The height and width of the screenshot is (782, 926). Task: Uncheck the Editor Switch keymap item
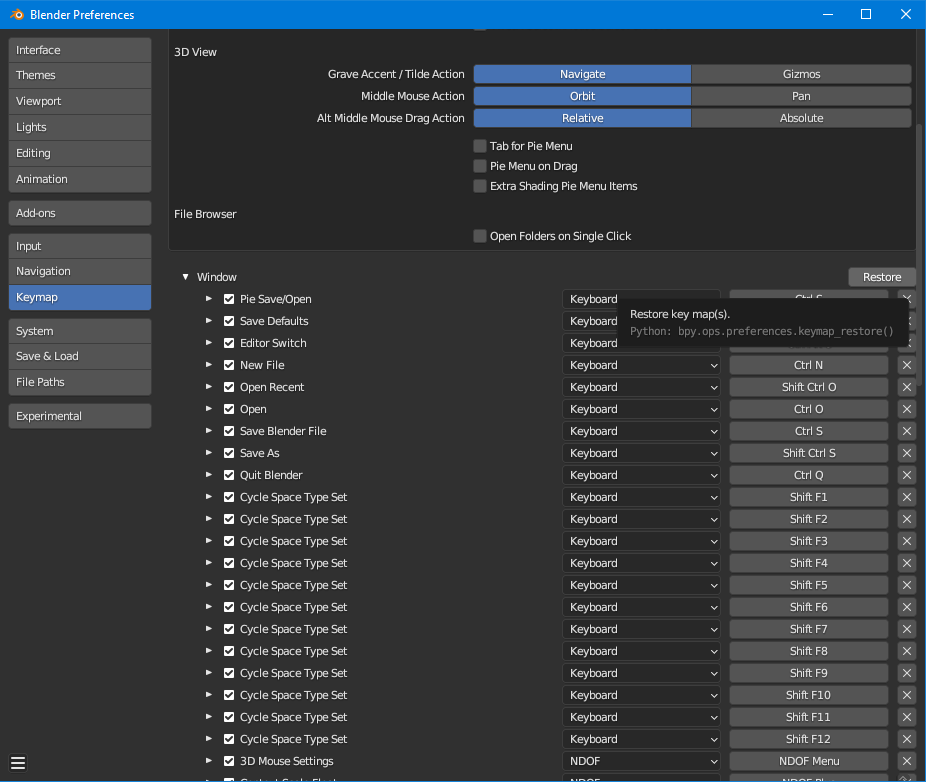click(x=229, y=343)
